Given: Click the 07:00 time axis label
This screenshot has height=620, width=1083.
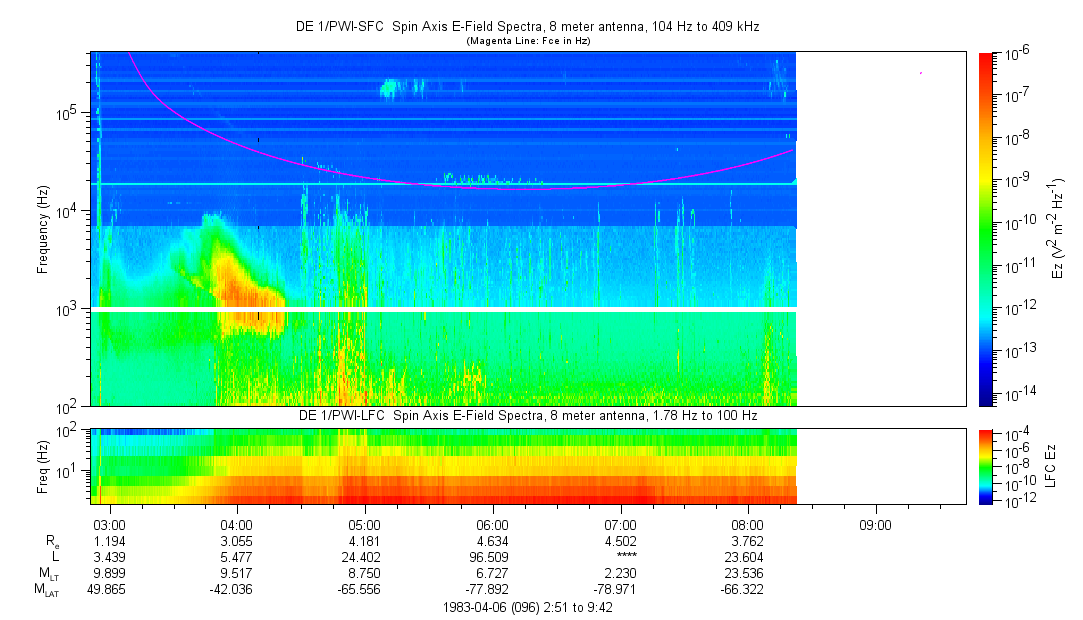Looking at the screenshot, I should tap(620, 523).
